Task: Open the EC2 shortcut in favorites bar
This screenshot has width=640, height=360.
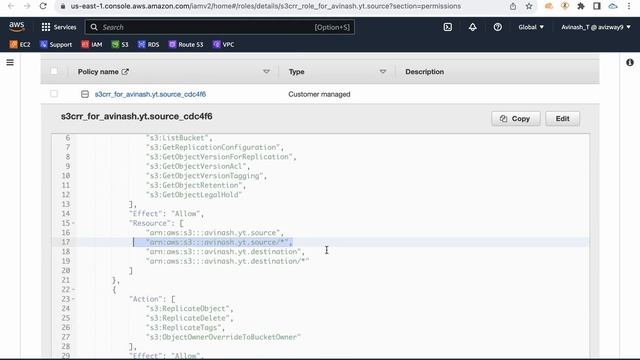Action: tap(20, 44)
